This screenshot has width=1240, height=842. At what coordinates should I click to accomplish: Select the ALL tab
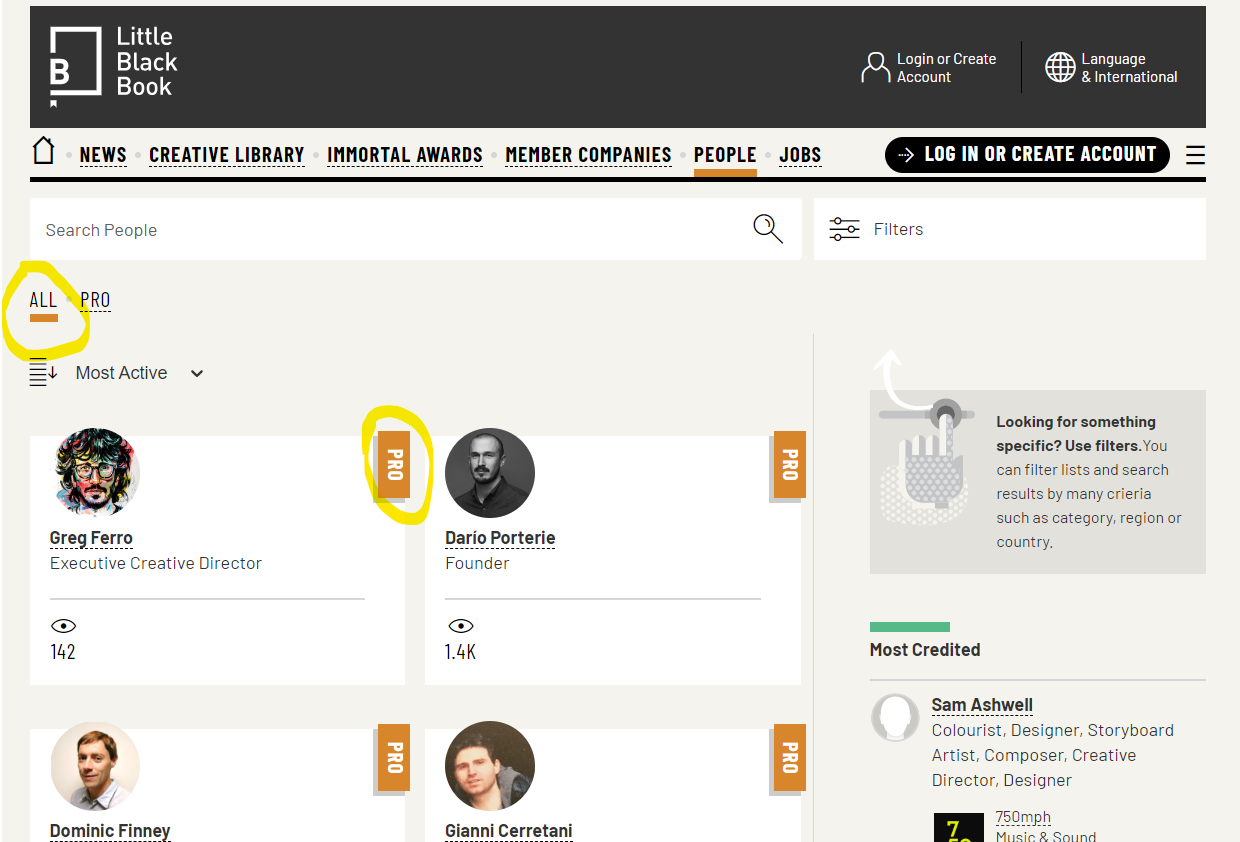43,300
